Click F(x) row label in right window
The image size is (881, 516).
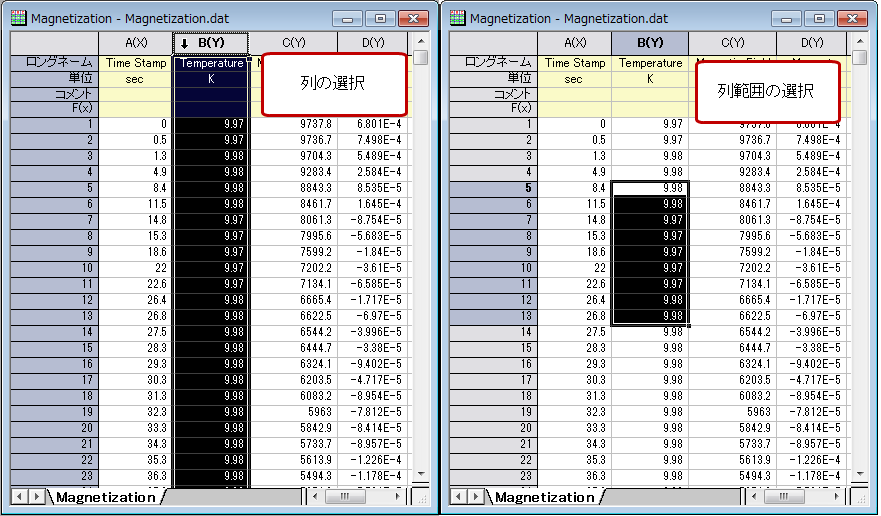tap(493, 108)
